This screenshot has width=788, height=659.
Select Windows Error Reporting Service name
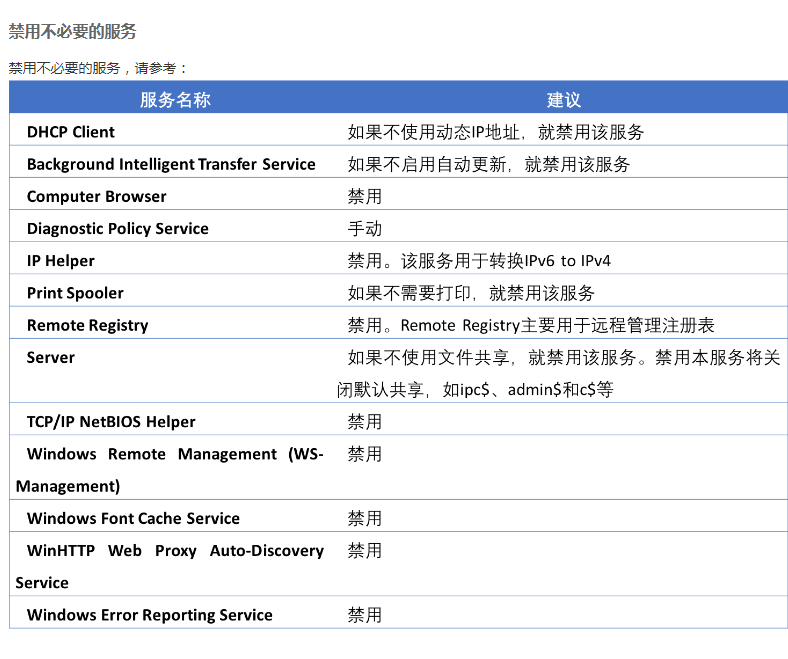(x=150, y=615)
